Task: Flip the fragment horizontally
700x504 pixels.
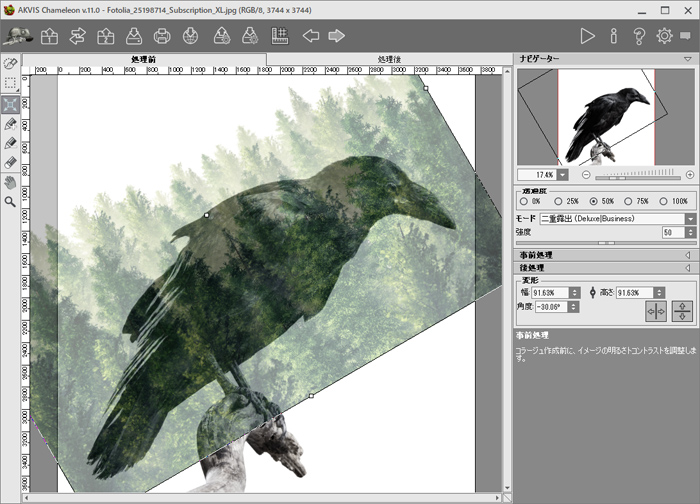Action: pos(656,311)
